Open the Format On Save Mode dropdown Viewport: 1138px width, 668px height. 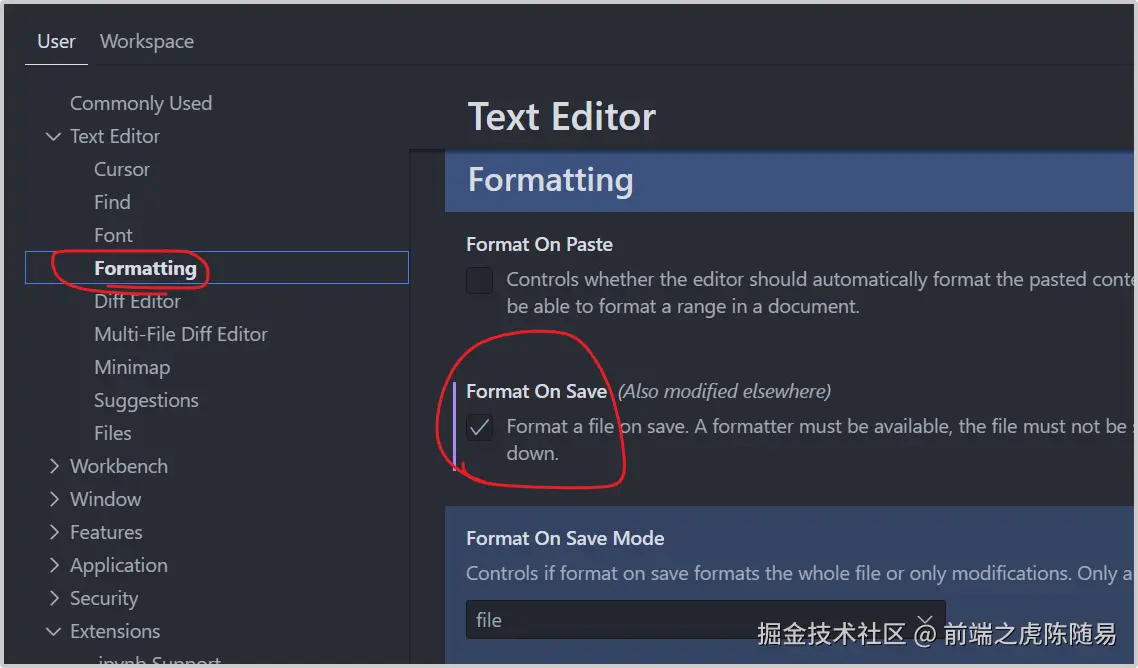click(x=705, y=620)
